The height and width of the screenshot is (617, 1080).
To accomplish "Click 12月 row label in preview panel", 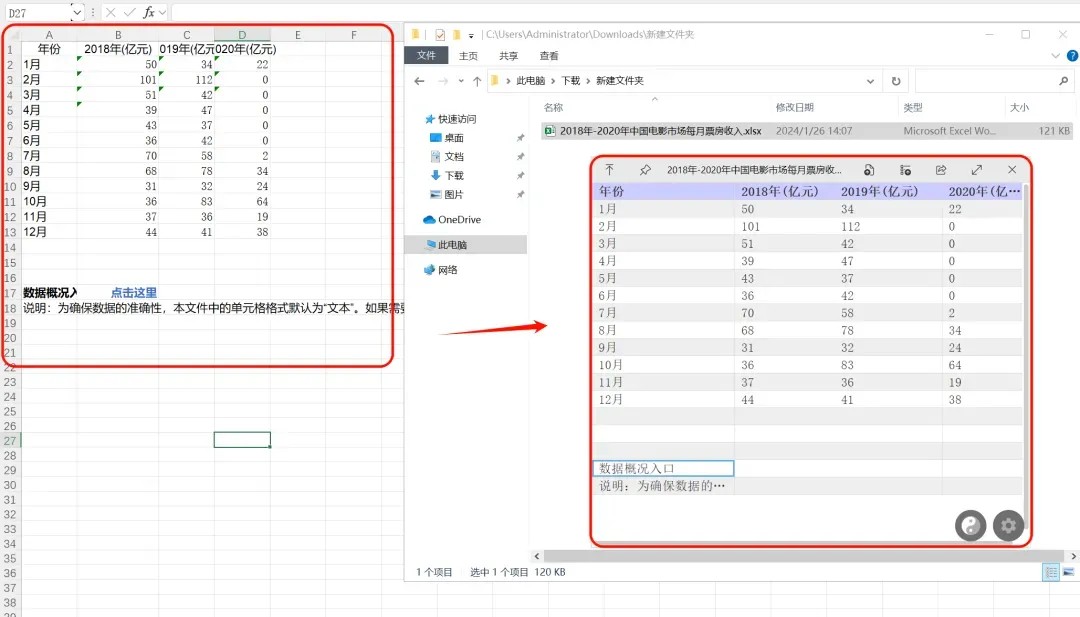I will (610, 399).
